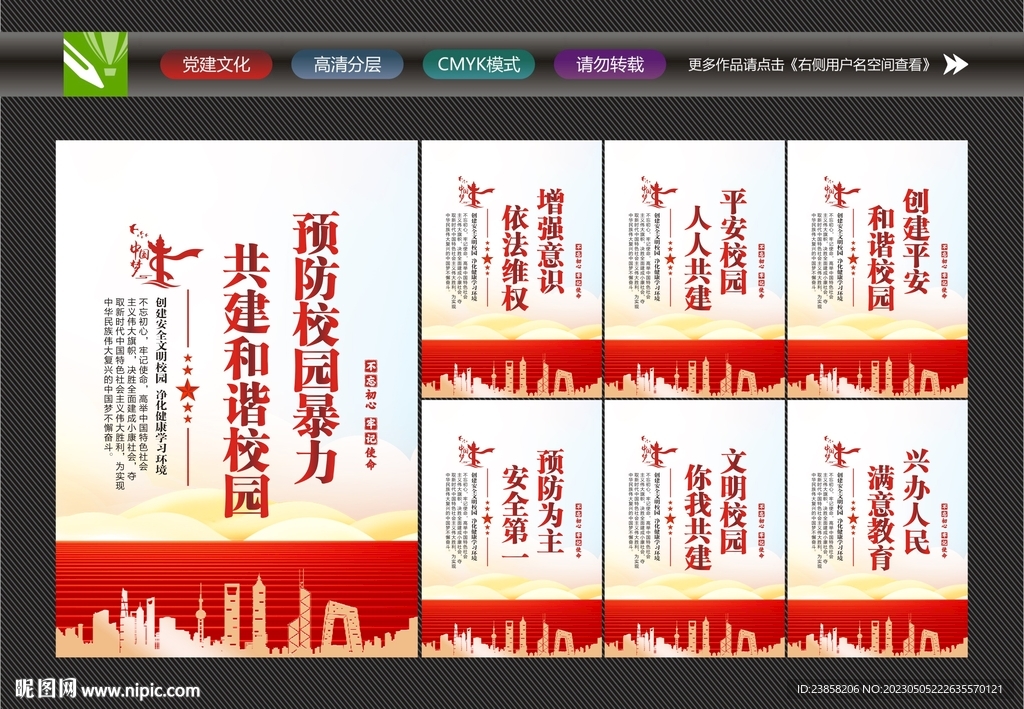Click the green CMYK模式 pill button
The height and width of the screenshot is (709, 1024).
pos(479,65)
